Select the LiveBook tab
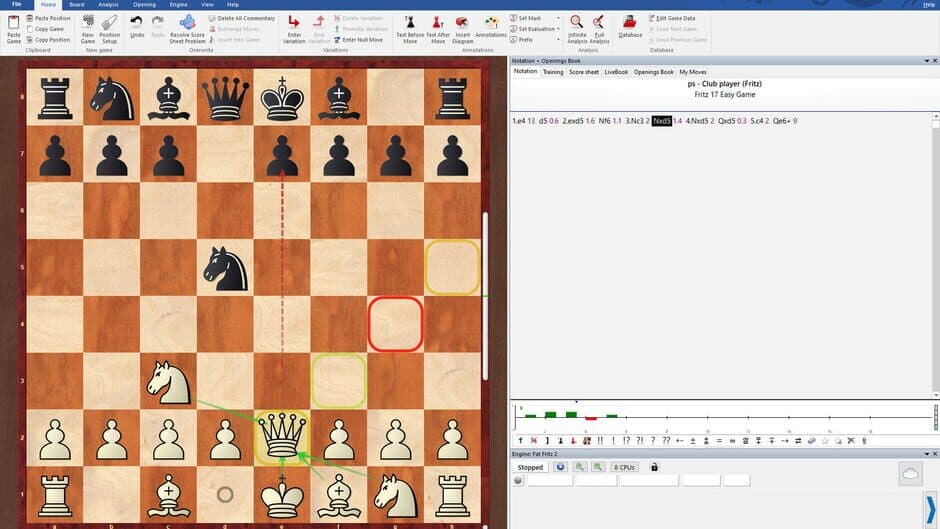The height and width of the screenshot is (529, 940). pyautogui.click(x=616, y=72)
